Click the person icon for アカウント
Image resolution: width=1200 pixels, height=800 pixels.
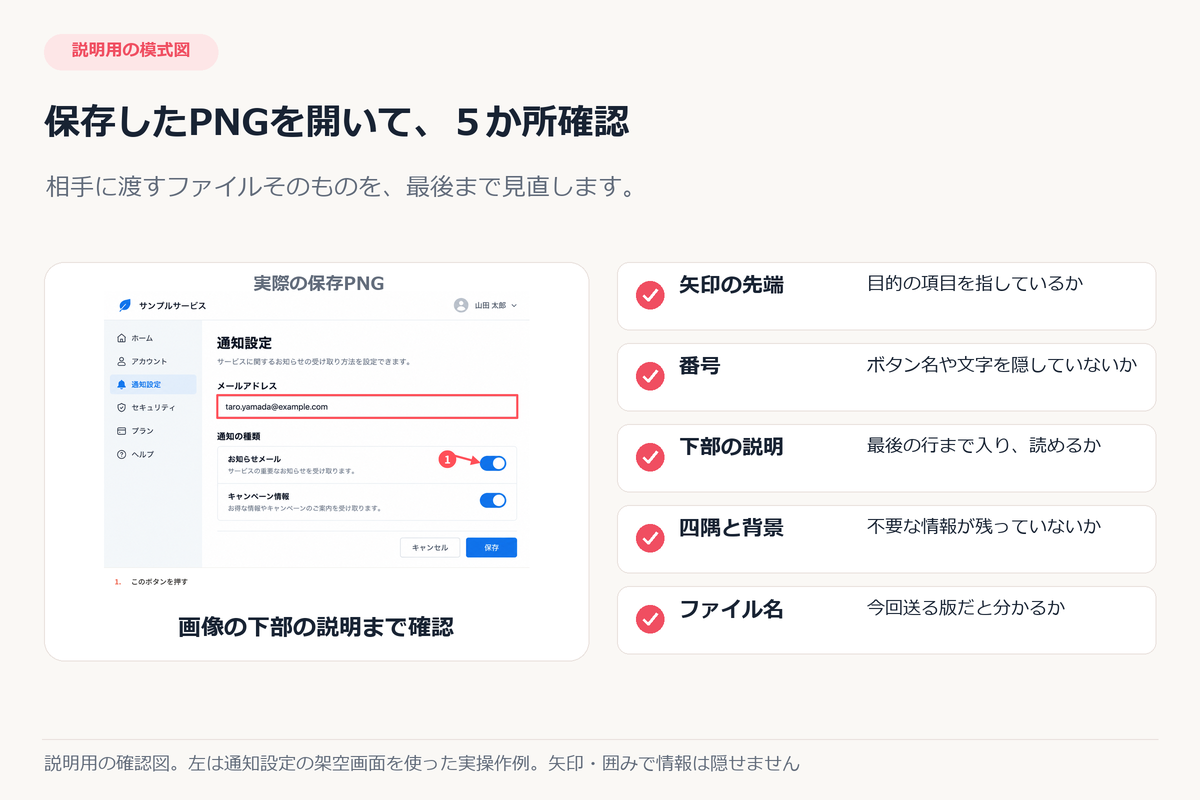click(x=122, y=361)
